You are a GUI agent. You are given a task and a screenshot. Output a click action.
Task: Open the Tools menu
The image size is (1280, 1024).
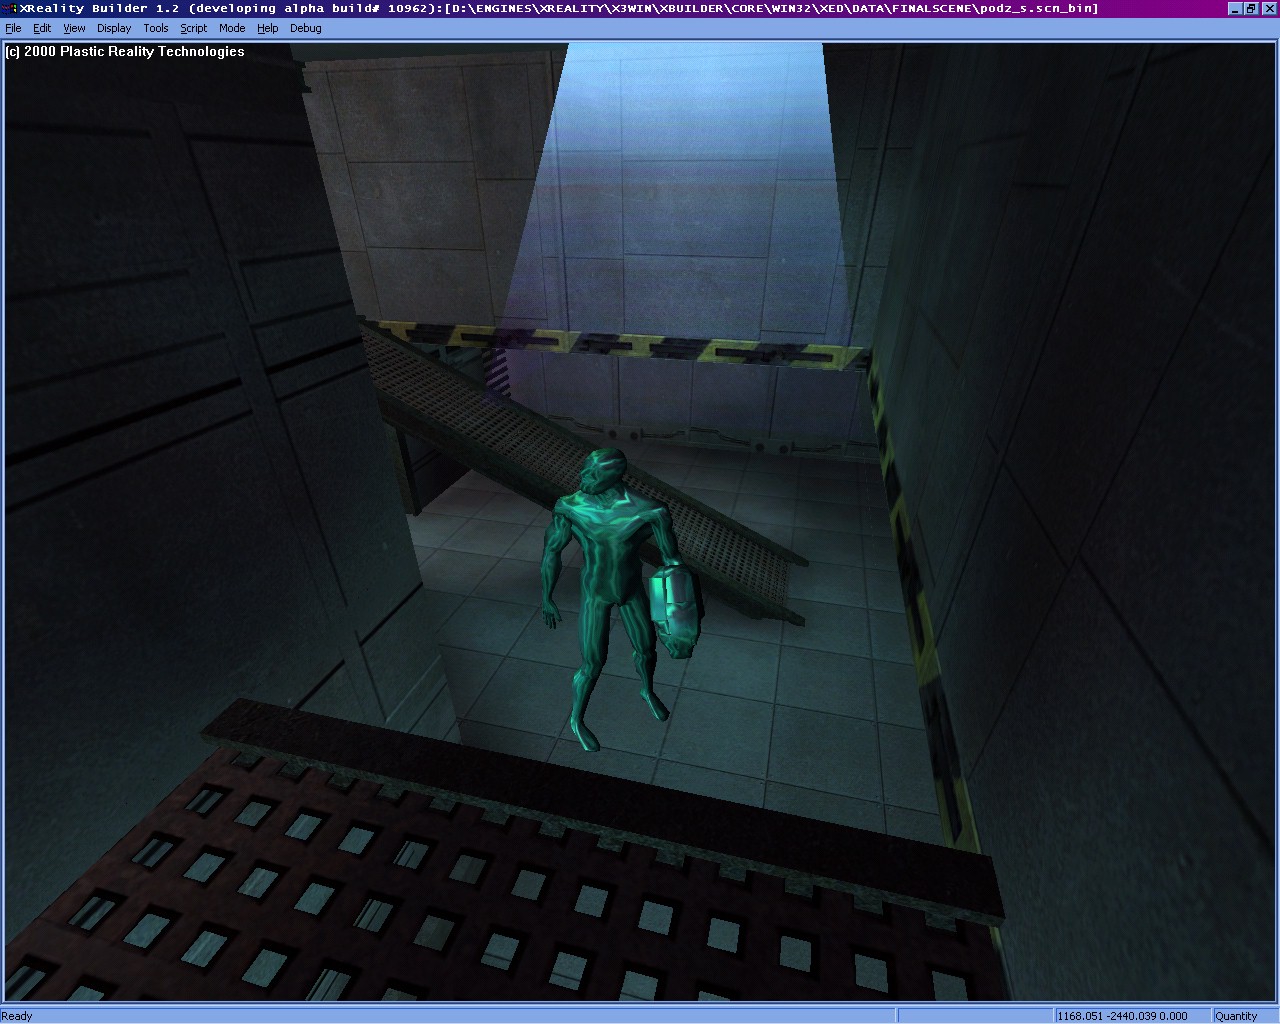pyautogui.click(x=156, y=28)
